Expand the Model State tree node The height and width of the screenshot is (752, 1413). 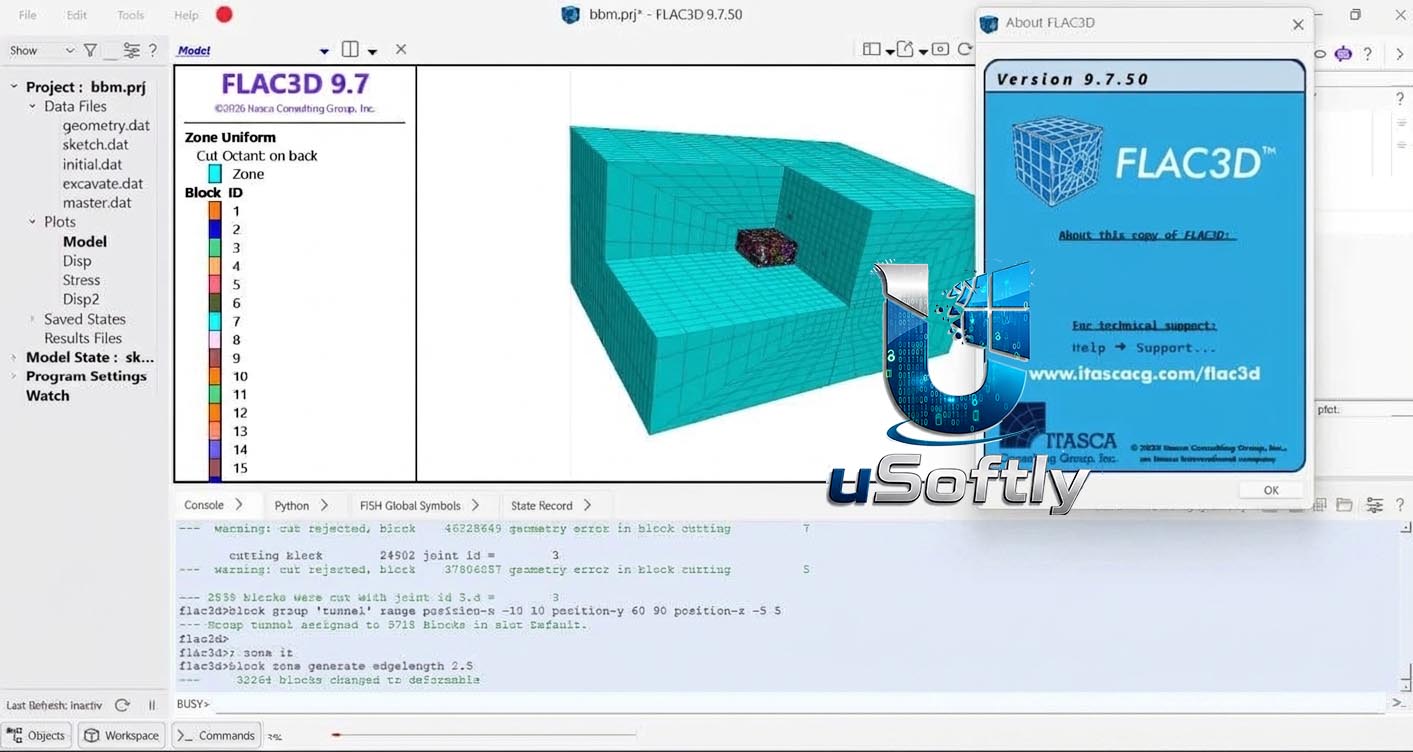pyautogui.click(x=14, y=357)
